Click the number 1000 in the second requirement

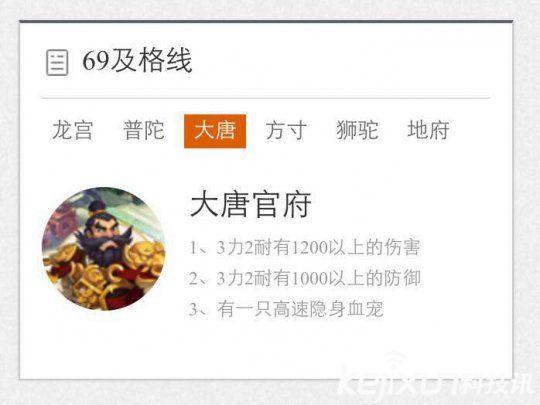coord(309,278)
